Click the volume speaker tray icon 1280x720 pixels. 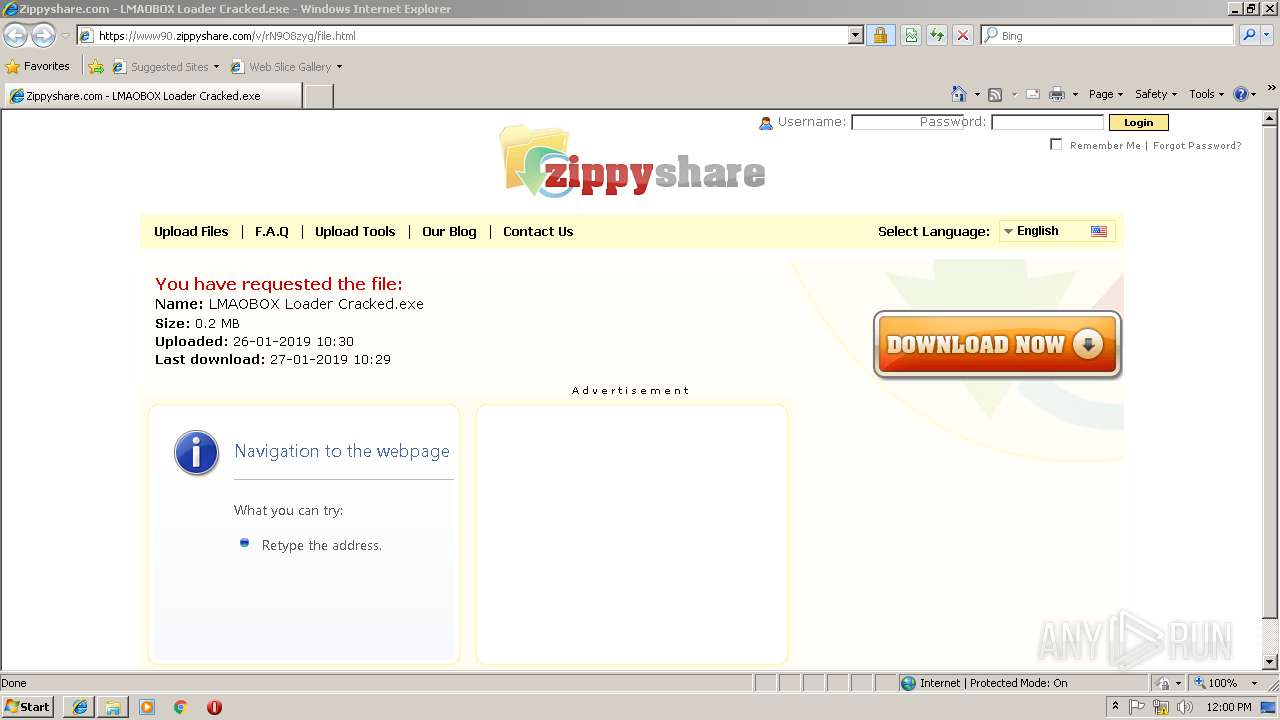[x=1185, y=707]
